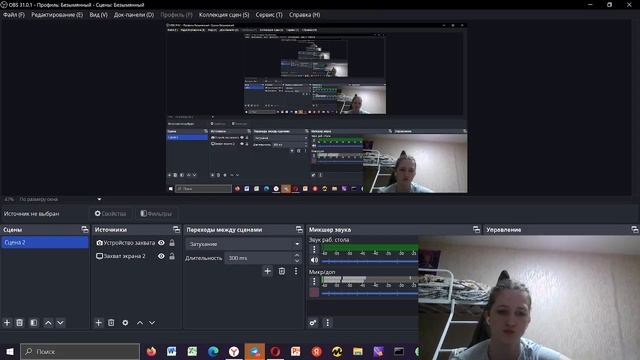Image resolution: width=640 pixels, height=360 pixels.
Task: Lock the Захват экрана 2 source
Action: coord(172,256)
